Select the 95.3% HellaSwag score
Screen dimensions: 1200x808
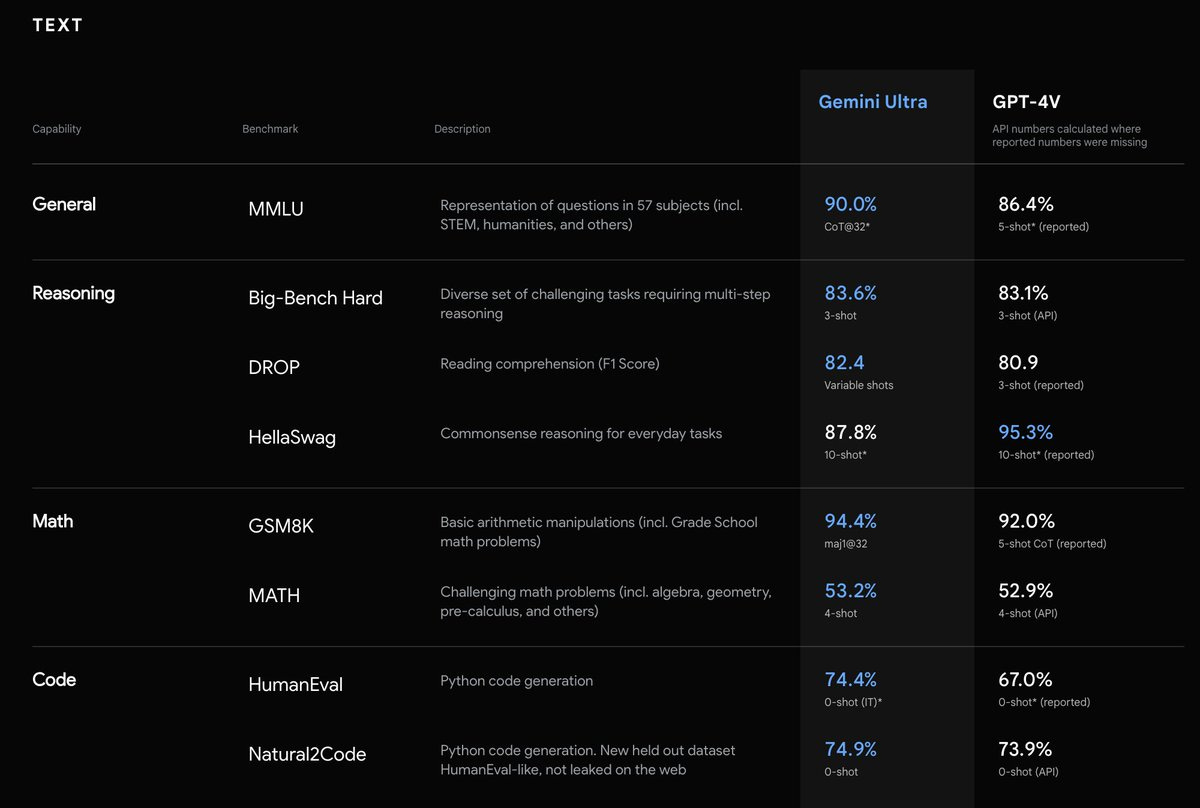coord(1025,432)
